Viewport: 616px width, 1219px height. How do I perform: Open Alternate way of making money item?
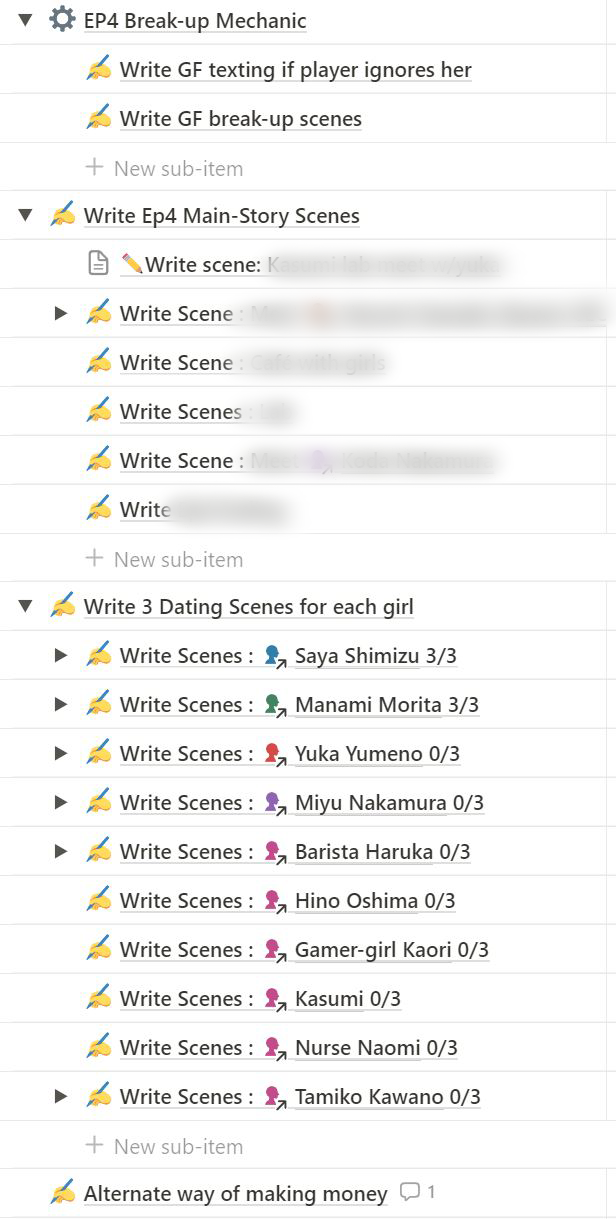click(x=235, y=1193)
